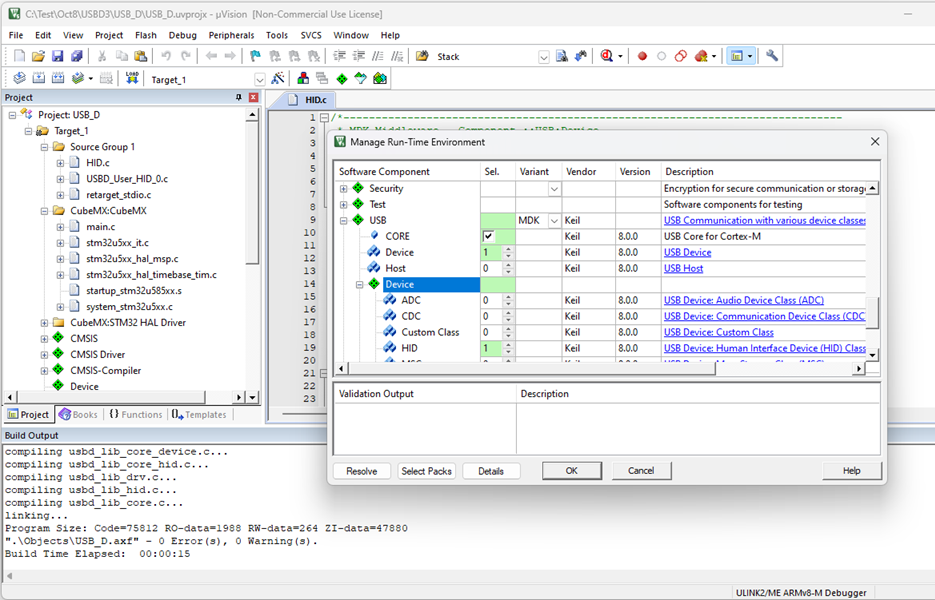Open the Manage Run-Time Environment green diamond icon

[342, 79]
